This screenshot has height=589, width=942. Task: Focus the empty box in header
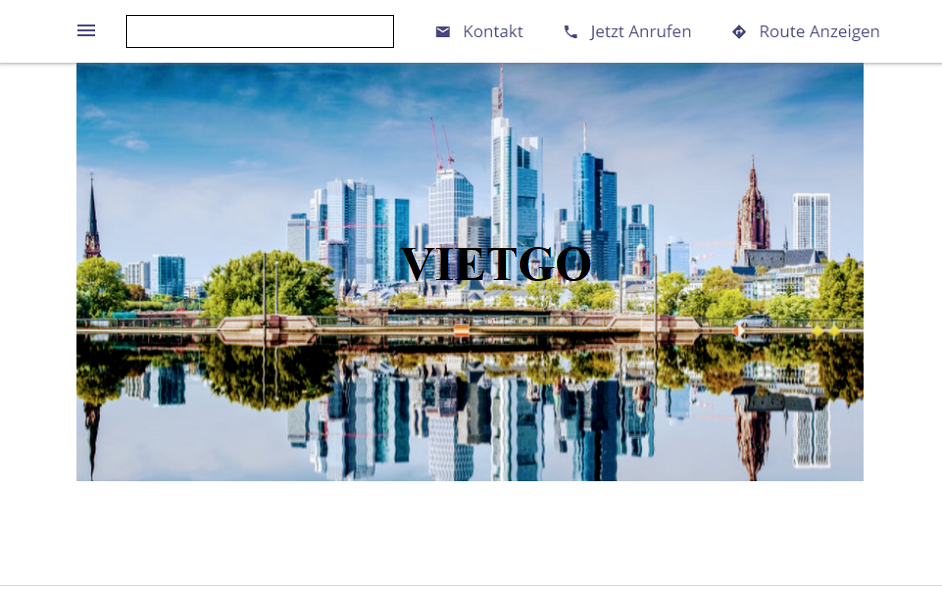[x=260, y=31]
